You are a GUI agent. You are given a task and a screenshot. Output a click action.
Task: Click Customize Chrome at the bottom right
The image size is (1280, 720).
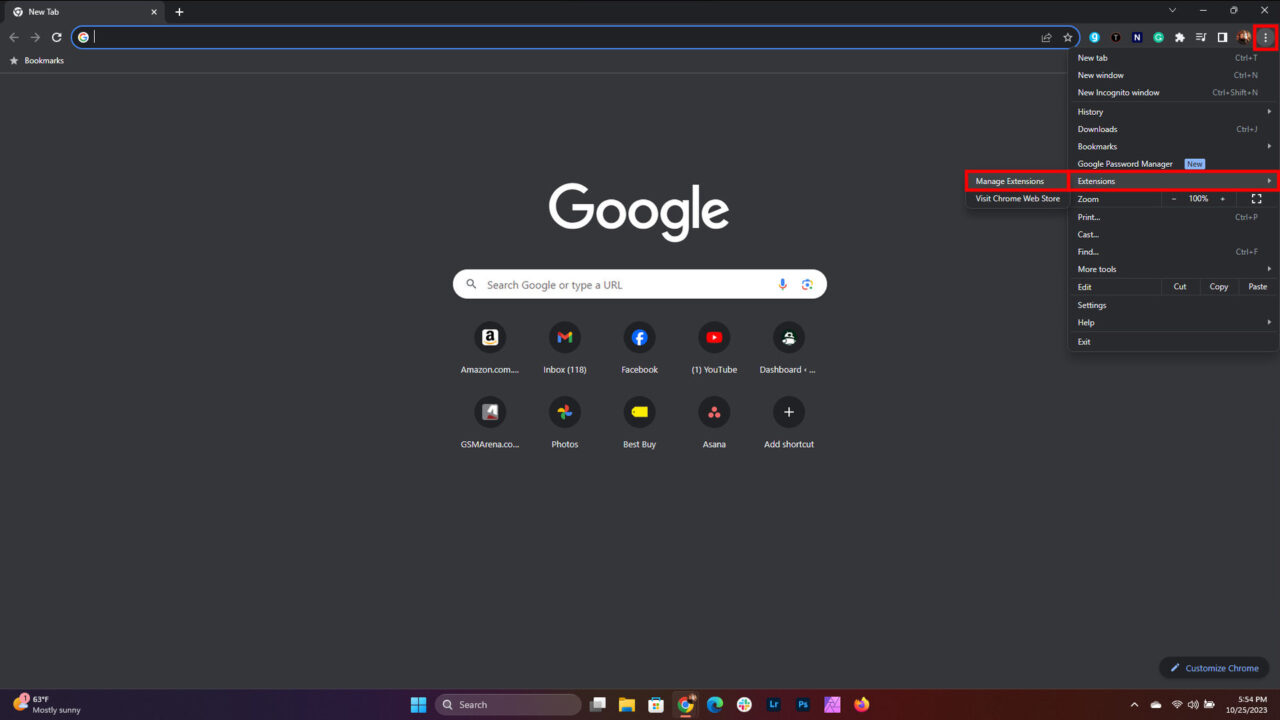(x=1214, y=667)
